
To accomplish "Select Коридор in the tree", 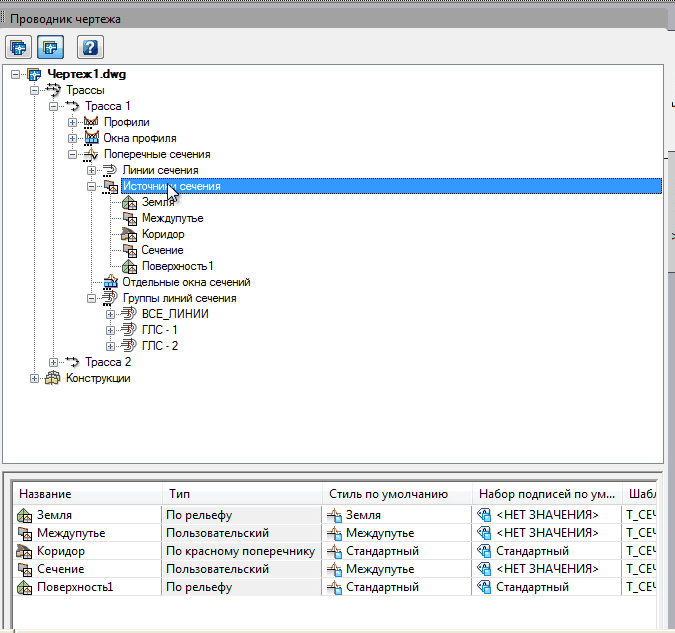I will 162,234.
